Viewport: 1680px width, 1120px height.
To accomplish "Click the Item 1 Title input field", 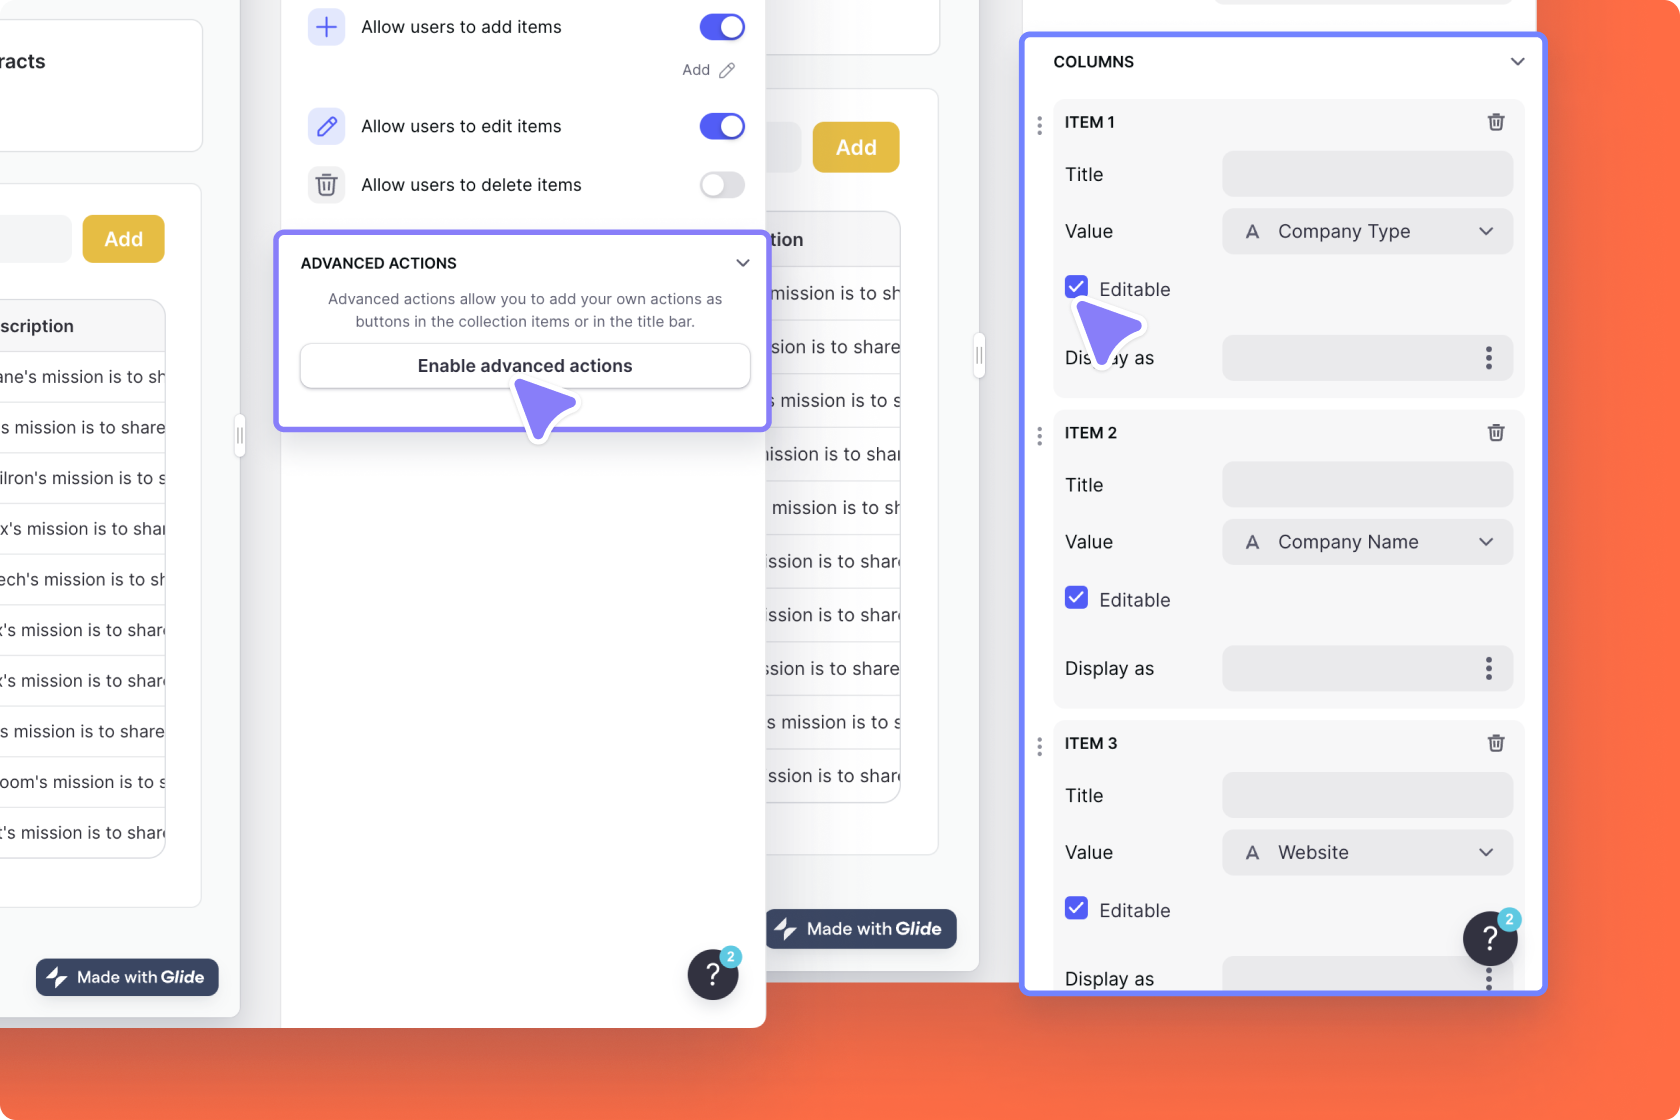I will pos(1367,174).
